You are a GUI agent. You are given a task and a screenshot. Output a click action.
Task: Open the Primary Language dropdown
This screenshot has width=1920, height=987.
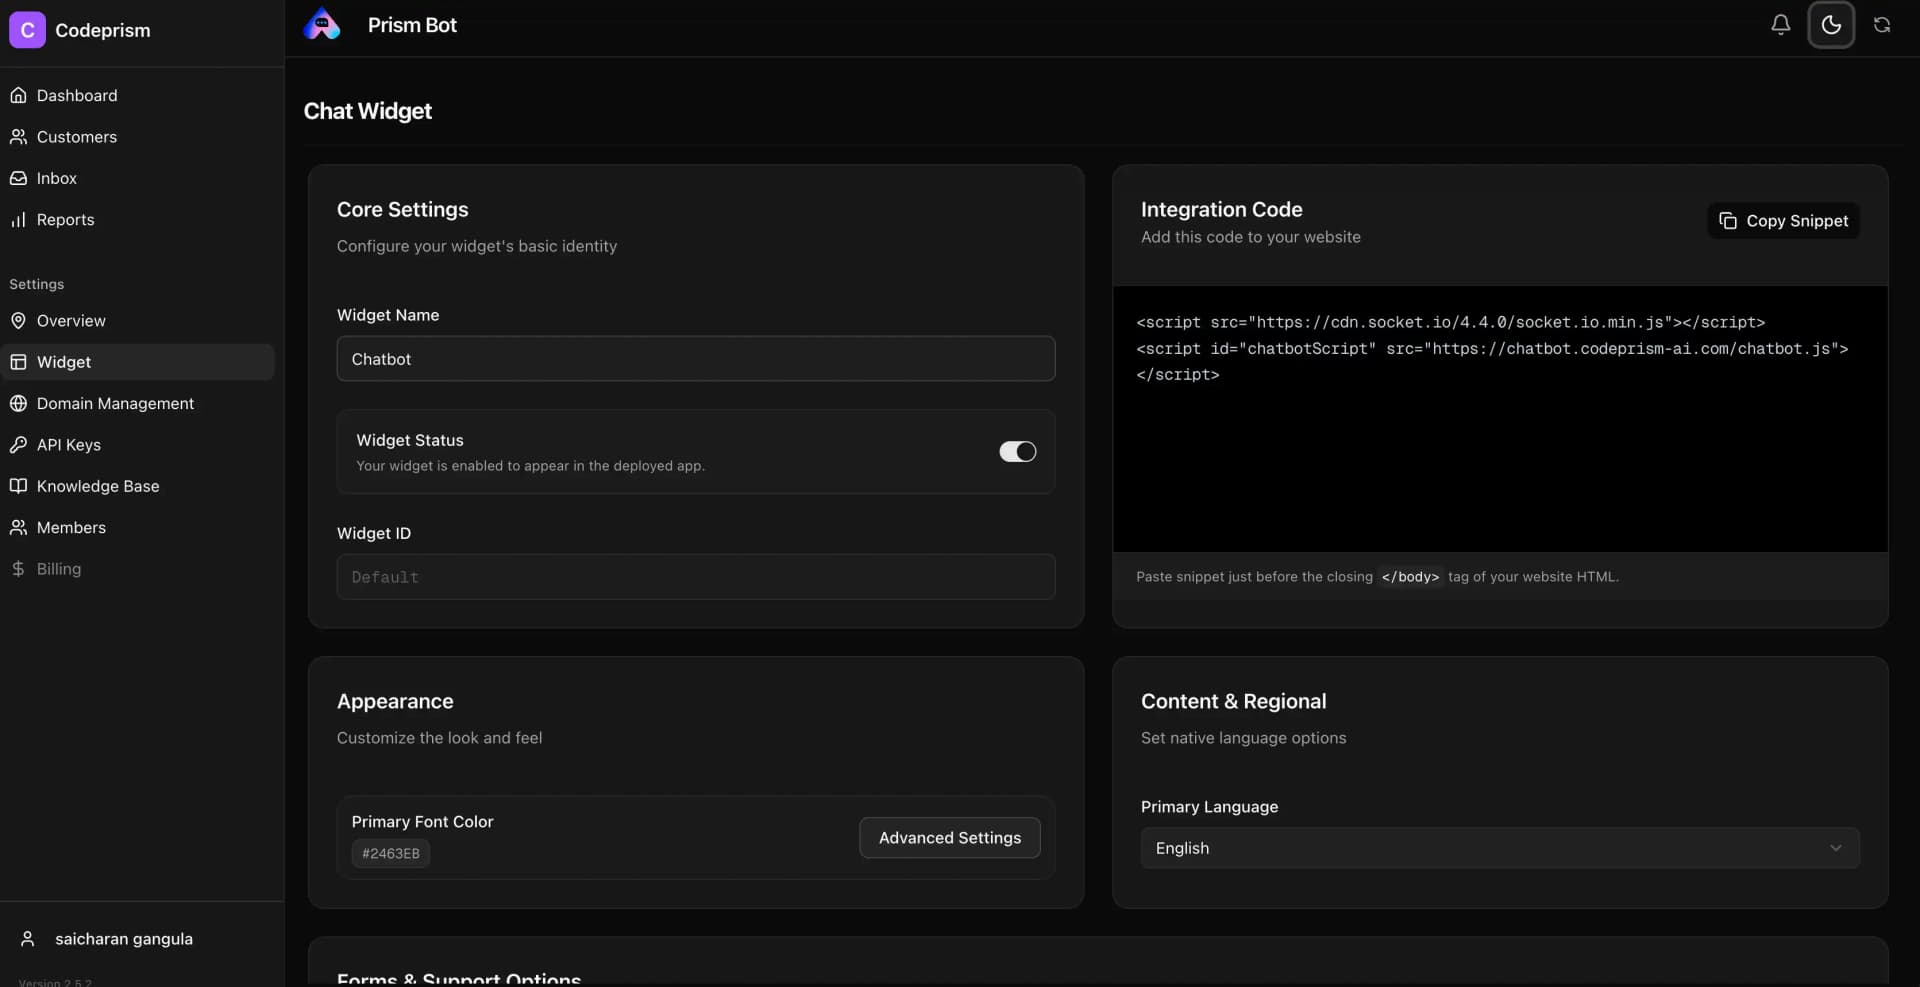(1500, 847)
